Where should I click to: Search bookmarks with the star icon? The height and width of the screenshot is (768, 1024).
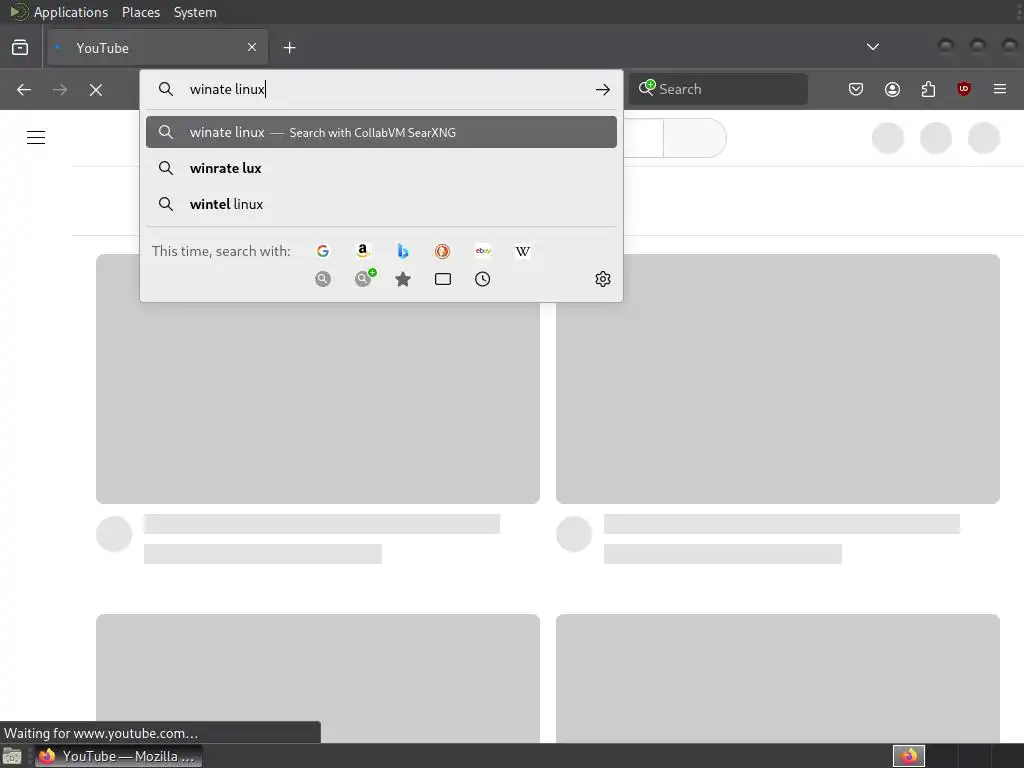(403, 280)
